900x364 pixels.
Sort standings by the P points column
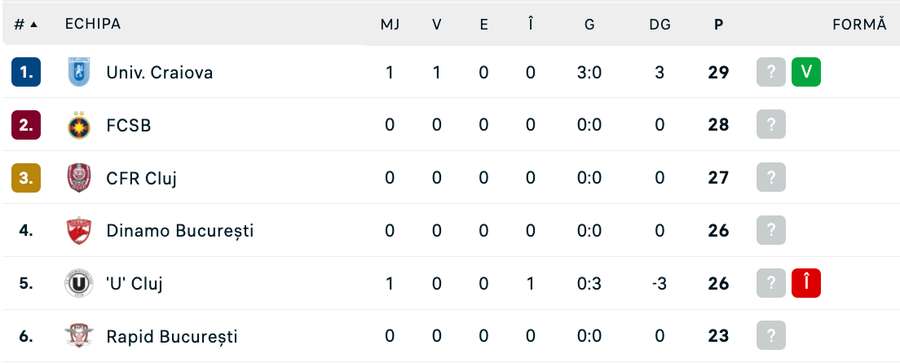[718, 25]
